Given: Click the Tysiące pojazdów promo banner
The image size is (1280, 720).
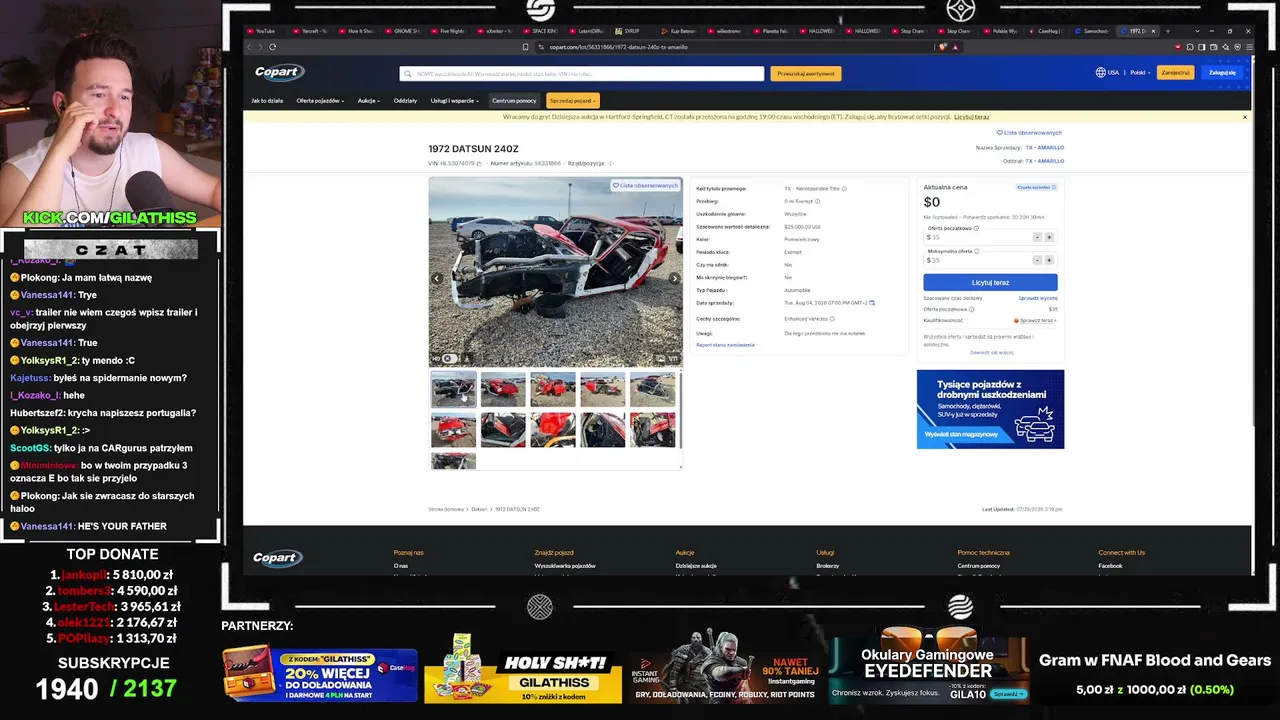Looking at the screenshot, I should (990, 409).
